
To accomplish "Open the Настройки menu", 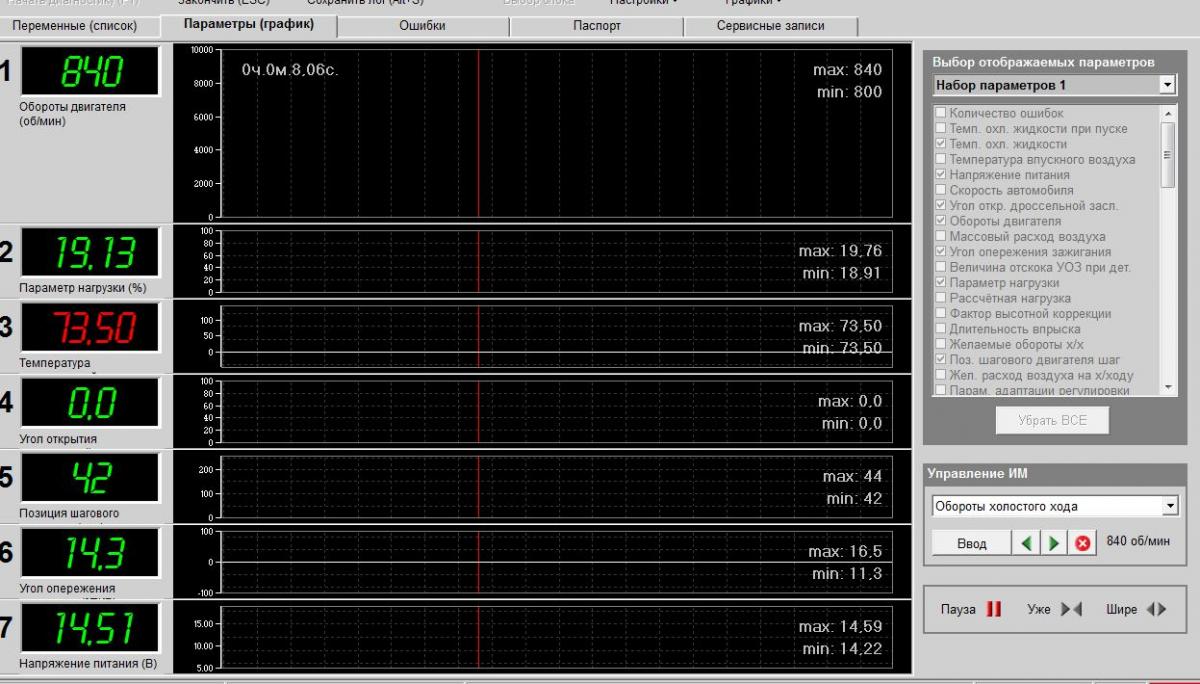I will [643, 3].
